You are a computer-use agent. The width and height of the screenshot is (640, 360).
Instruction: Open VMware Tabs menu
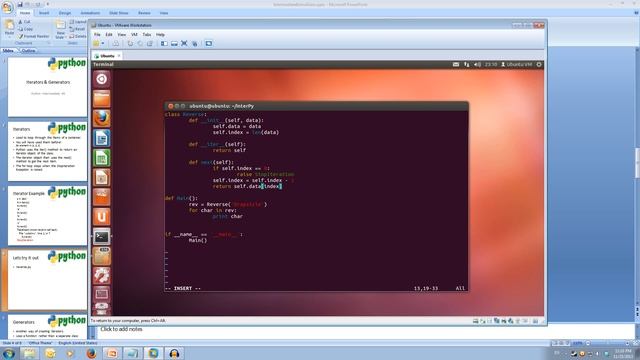tap(147, 35)
